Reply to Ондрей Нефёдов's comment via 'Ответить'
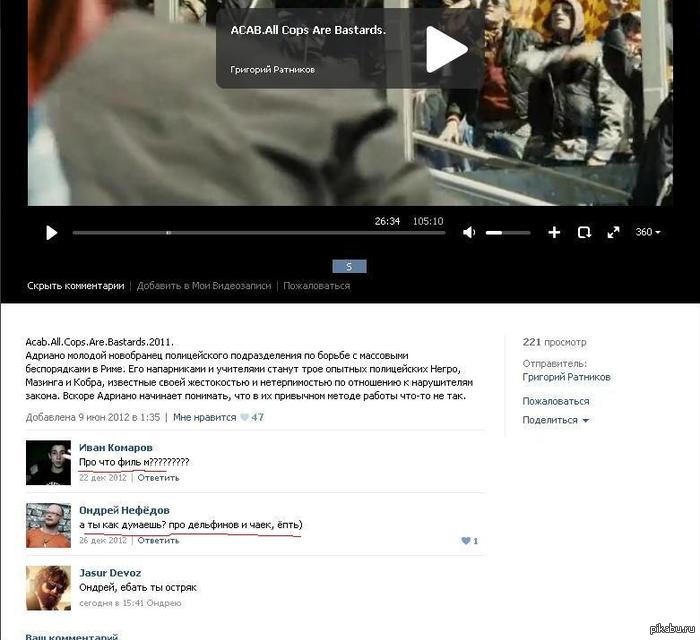This screenshot has height=640, width=700. (x=158, y=540)
